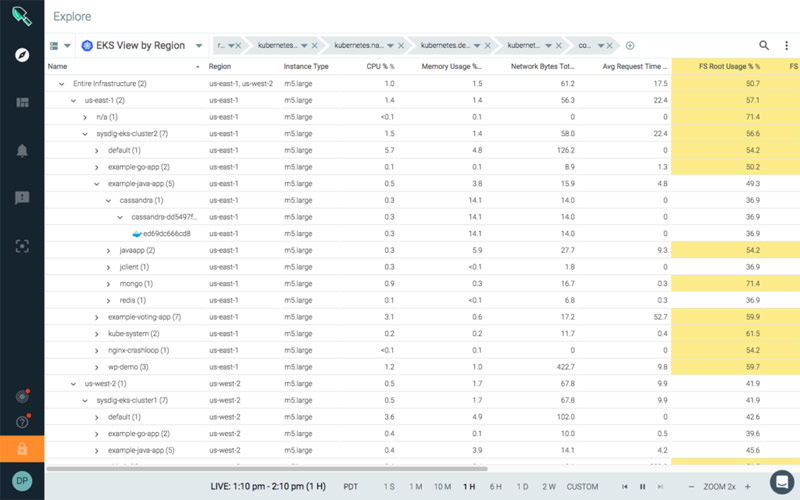Select the jclient (1) row
The width and height of the screenshot is (800, 500).
click(x=422, y=267)
